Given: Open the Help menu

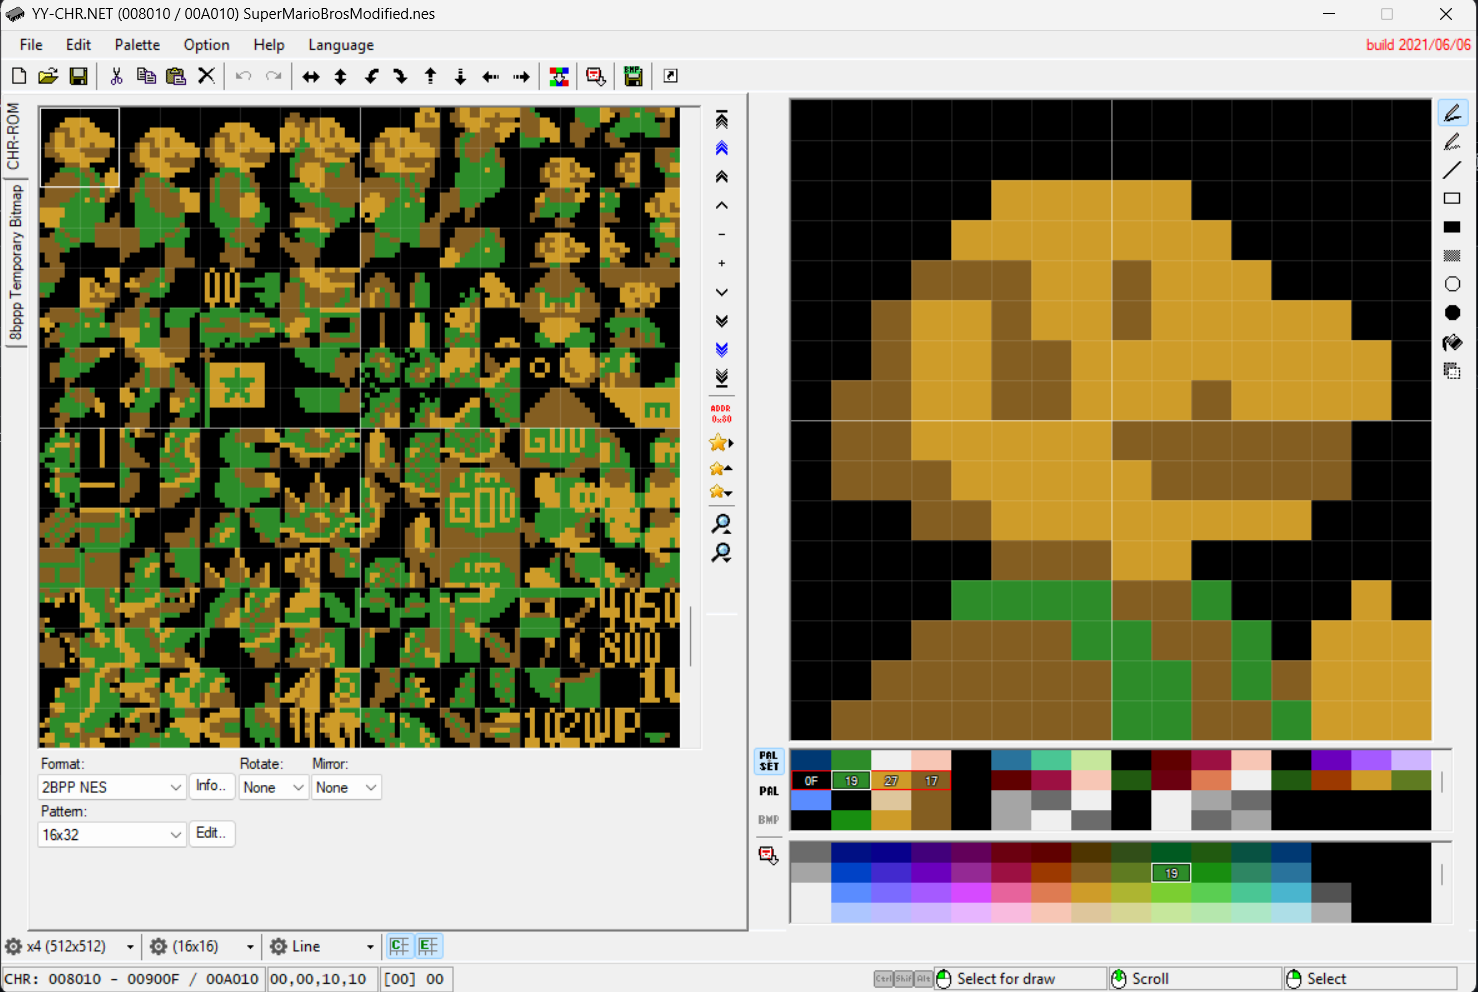Looking at the screenshot, I should pos(269,45).
